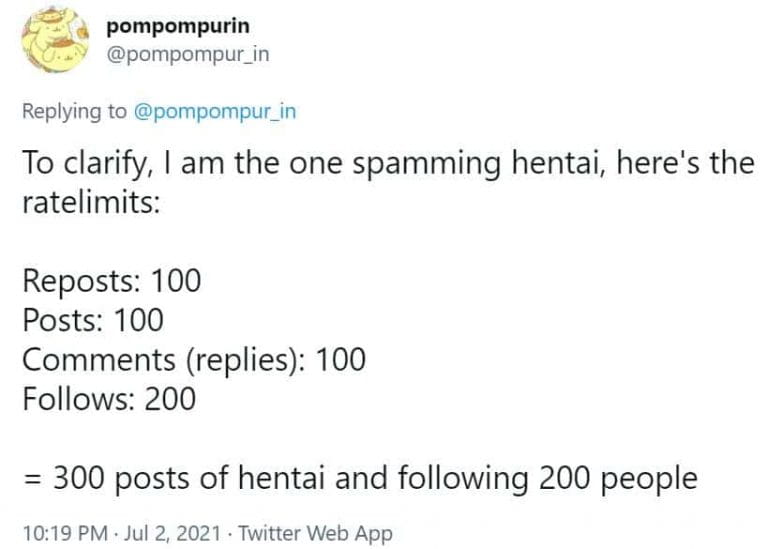Viewport: 768px width, 549px height.
Task: Click the word "ratelimits:"
Action: click(91, 202)
